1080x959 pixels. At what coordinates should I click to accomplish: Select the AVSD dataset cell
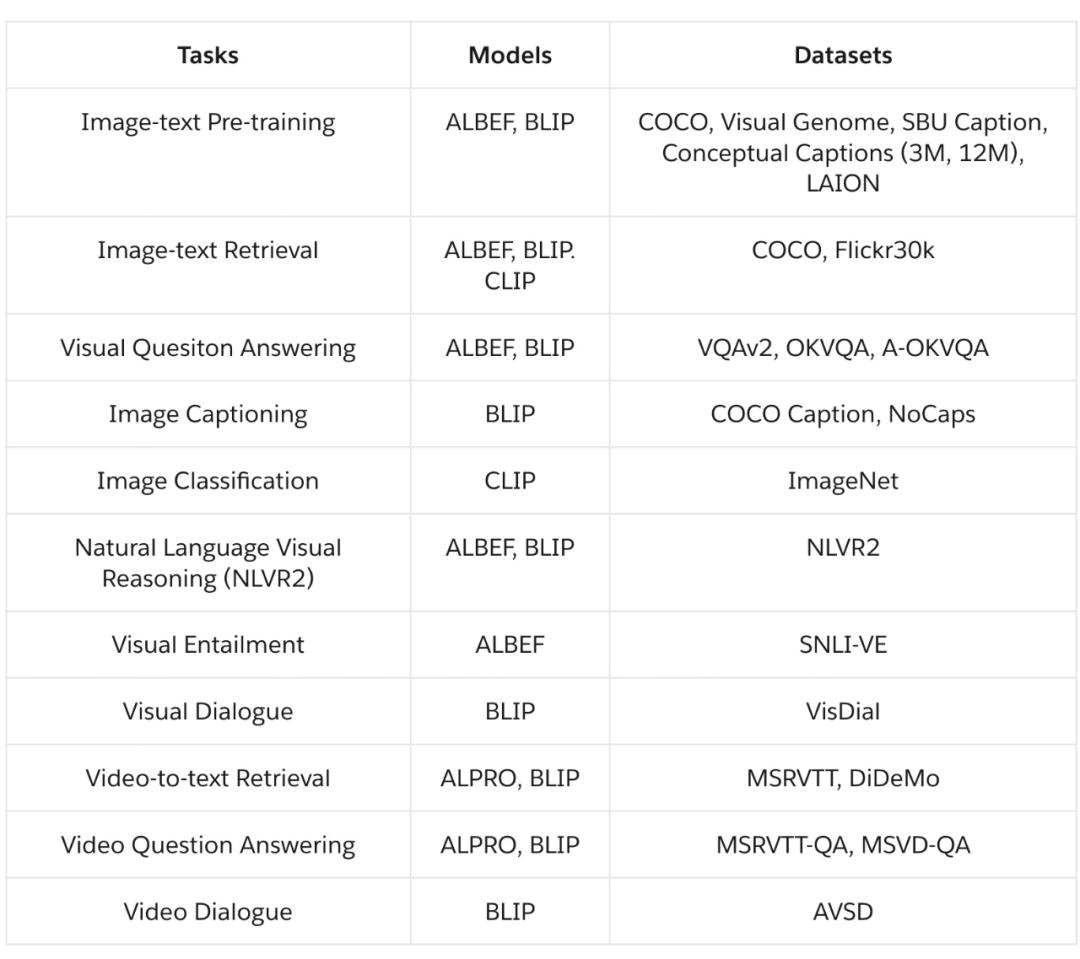tap(842, 912)
